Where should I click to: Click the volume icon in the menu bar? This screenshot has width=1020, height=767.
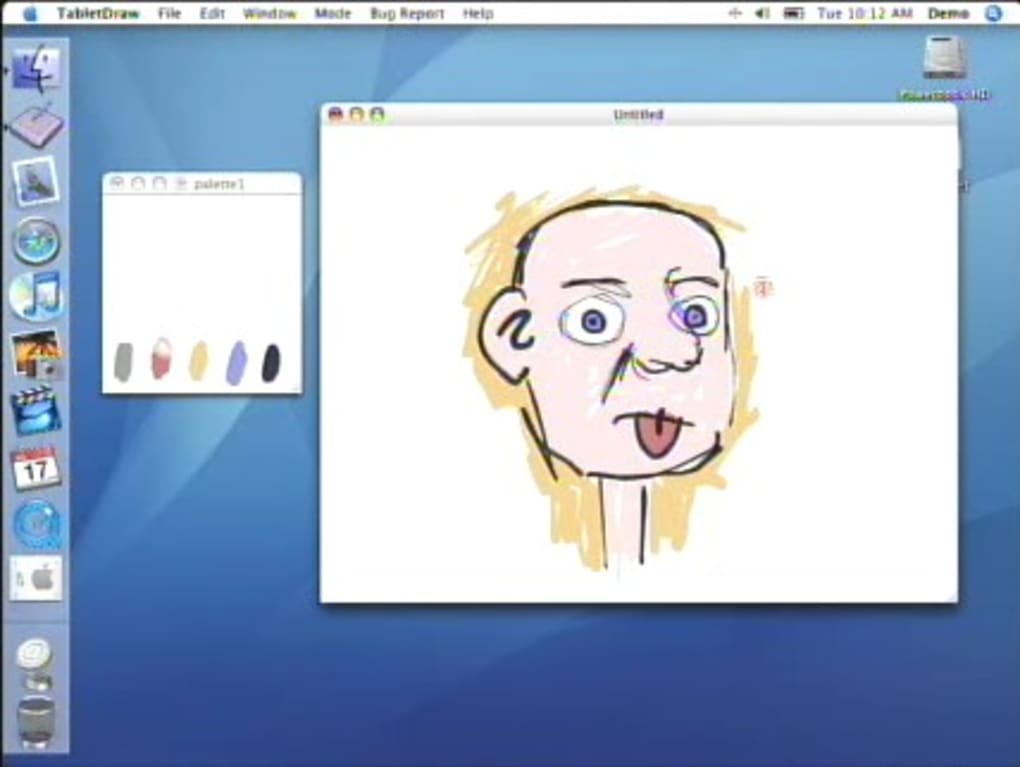[x=761, y=13]
